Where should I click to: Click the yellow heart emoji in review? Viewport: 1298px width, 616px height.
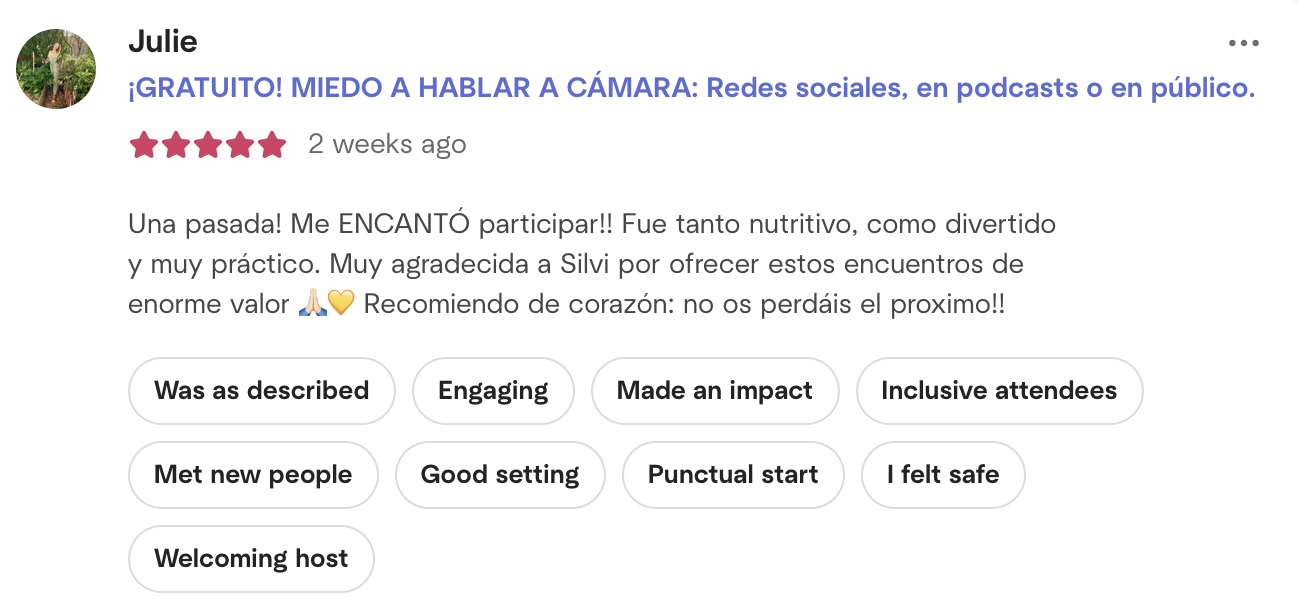pos(341,304)
